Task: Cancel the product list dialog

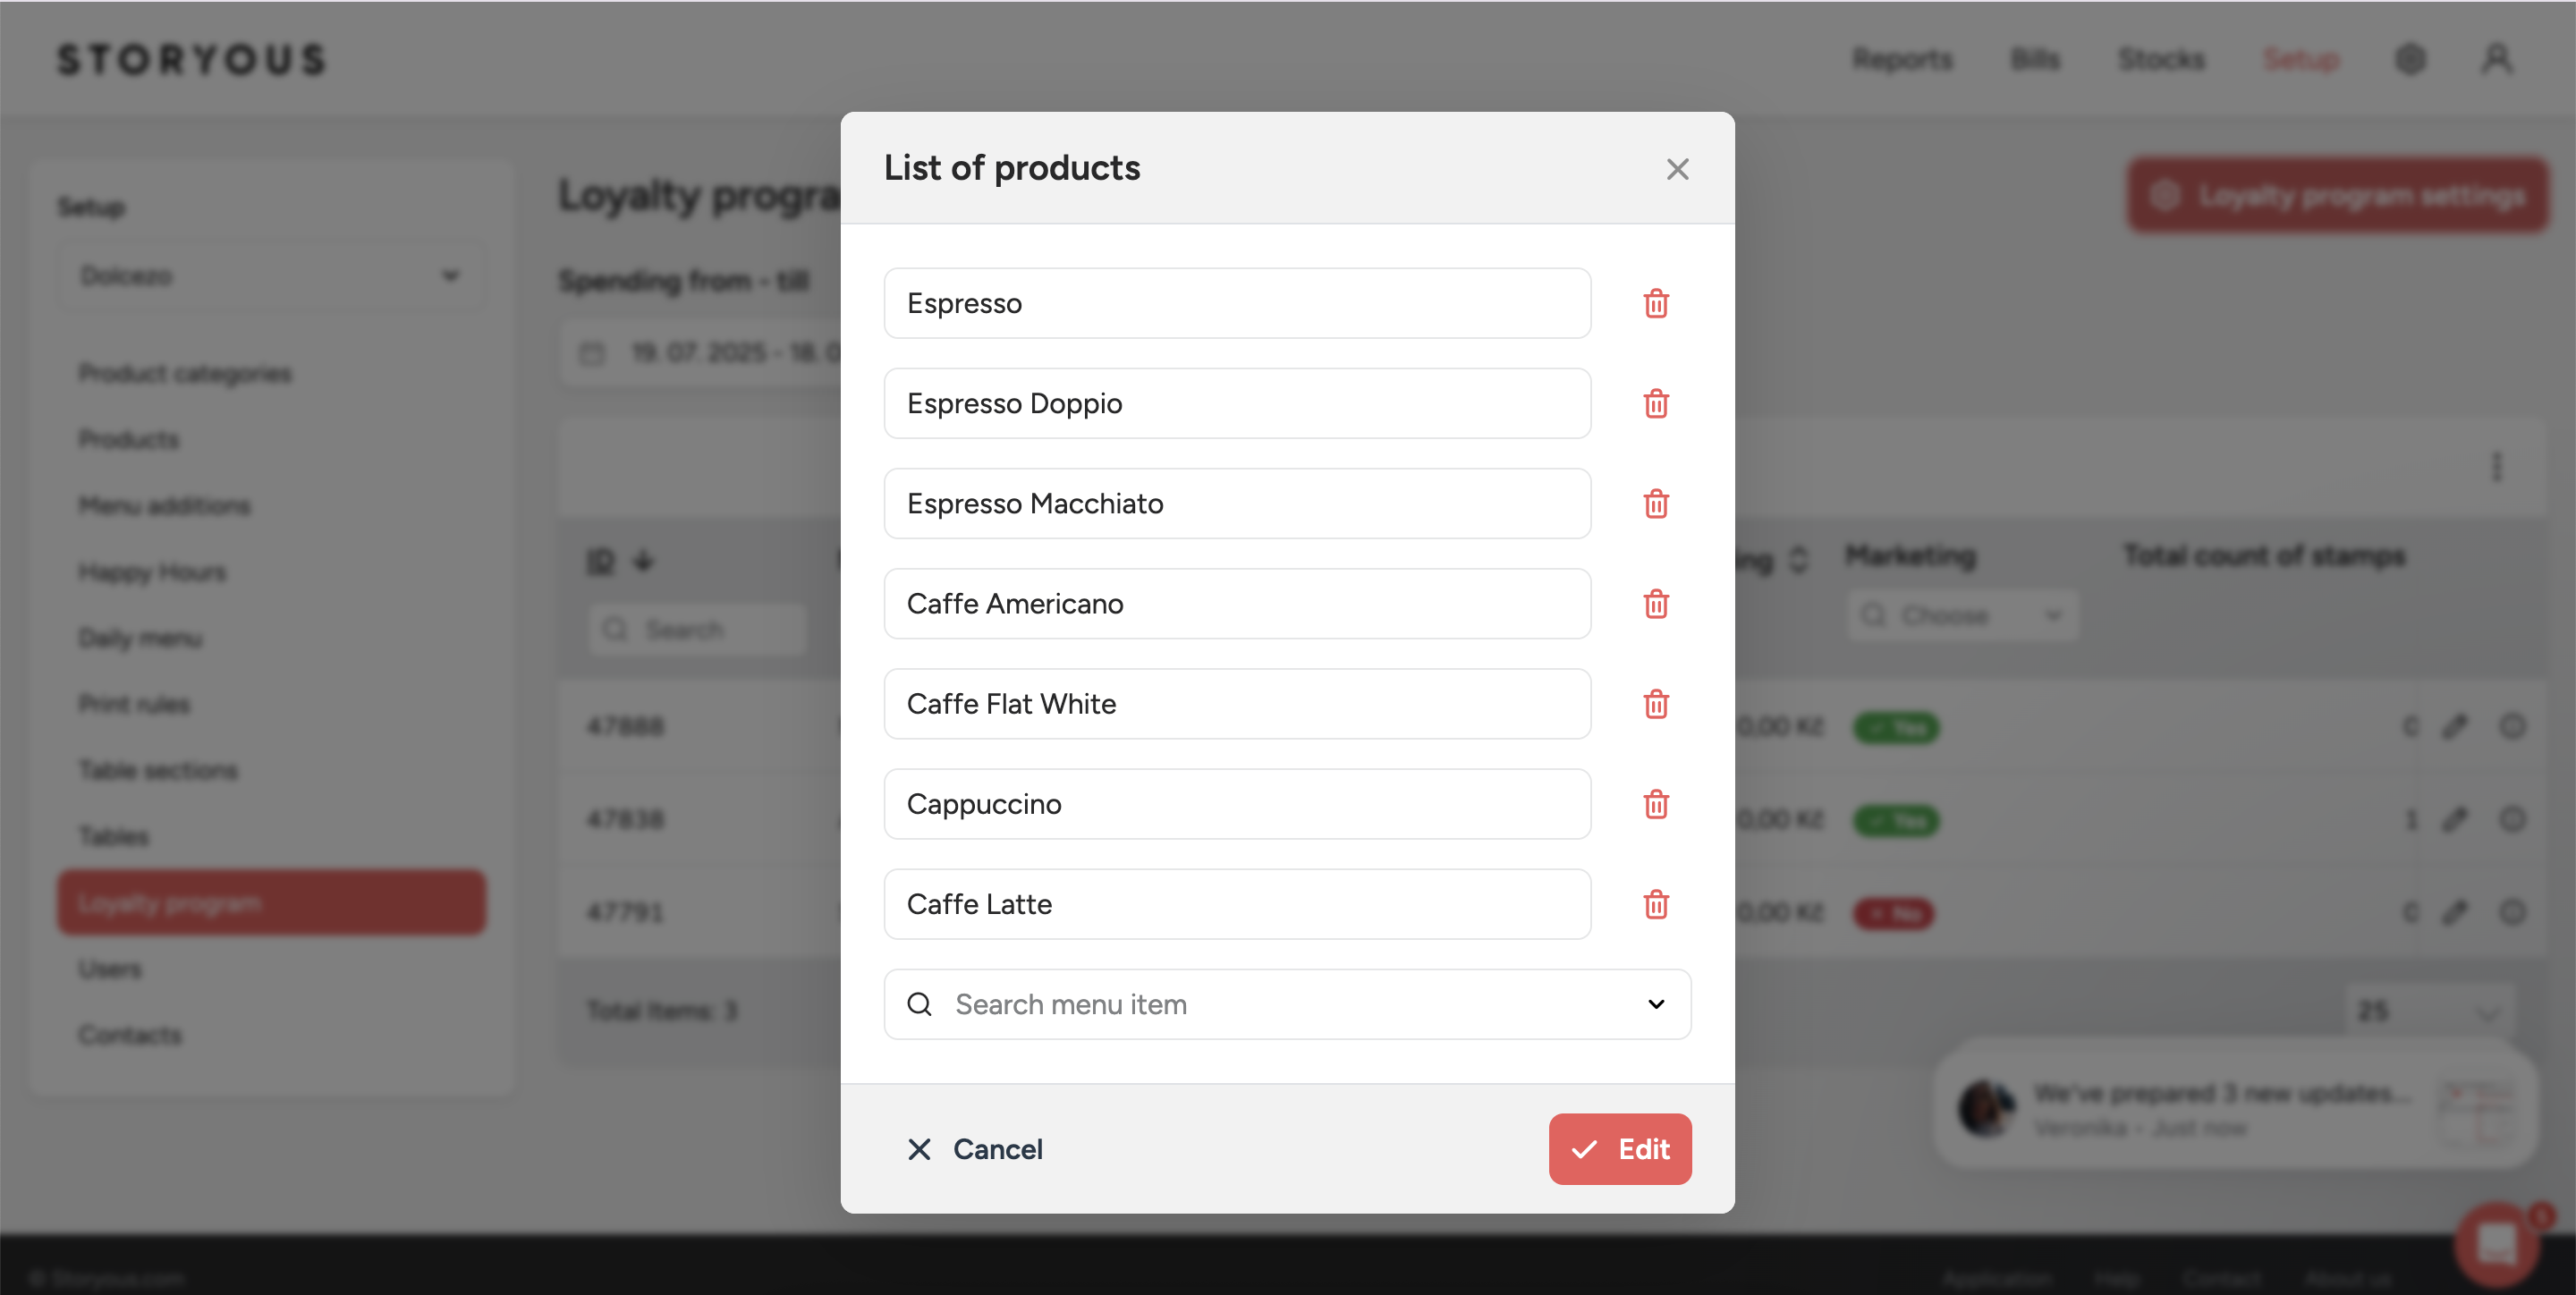Action: click(975, 1149)
